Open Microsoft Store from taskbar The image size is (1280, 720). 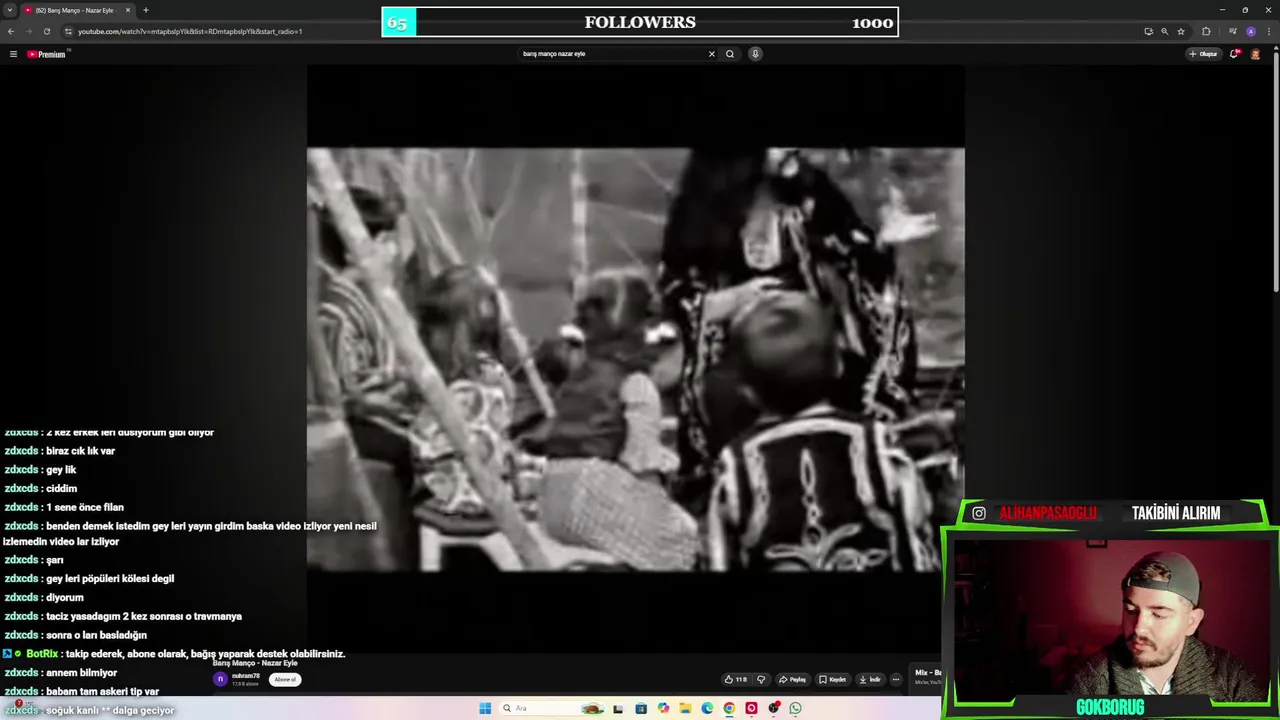point(641,708)
